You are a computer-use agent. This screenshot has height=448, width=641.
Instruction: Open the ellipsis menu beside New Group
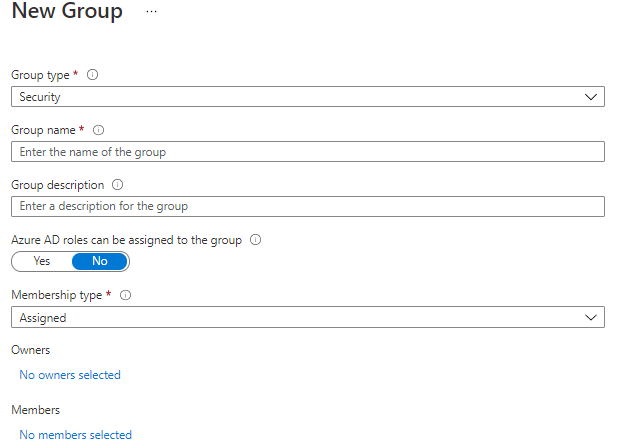[x=151, y=11]
